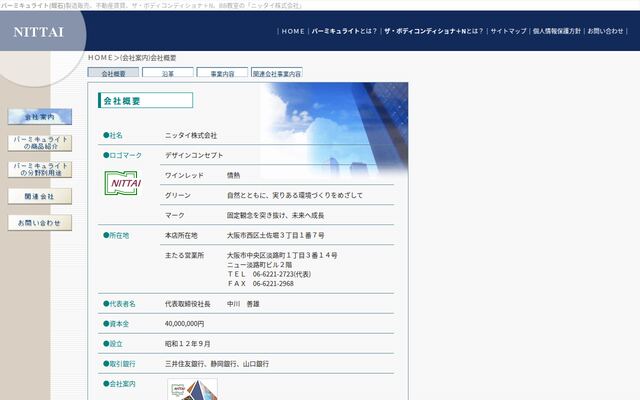640x400 pixels.
Task: Click the 主たる営業所 label
Action: 184,255
